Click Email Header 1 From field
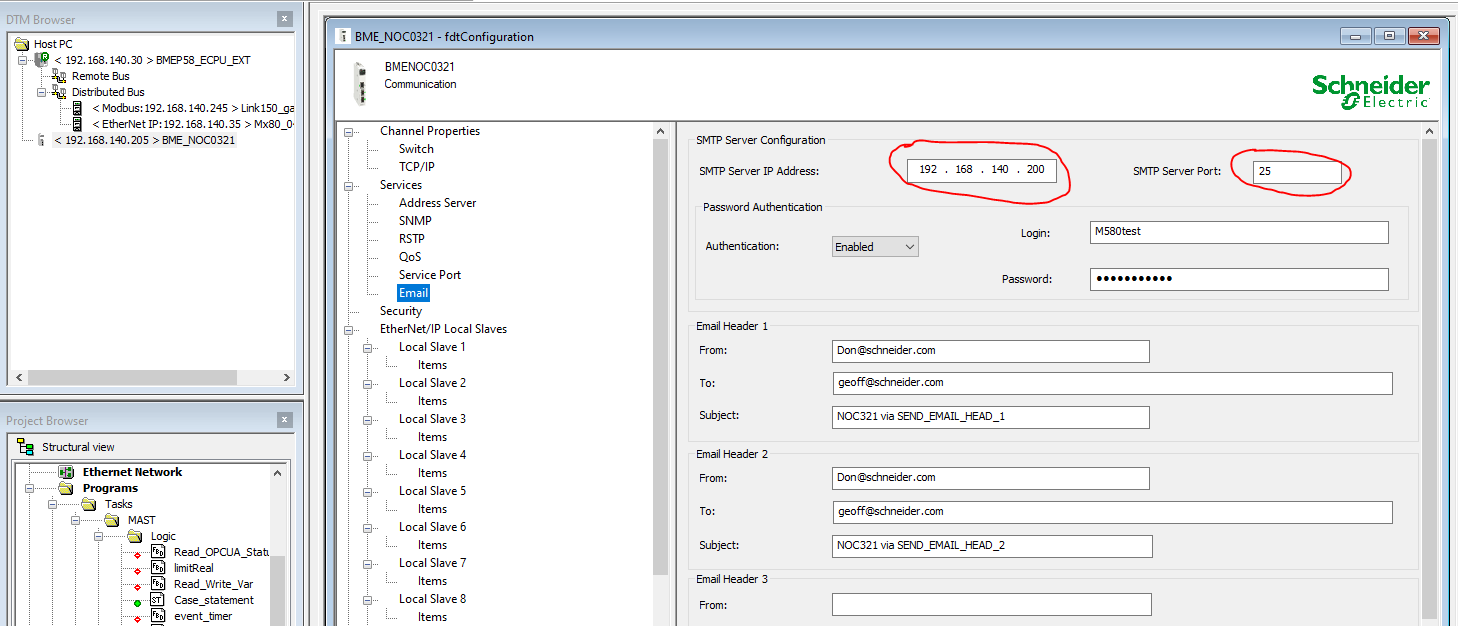 click(990, 351)
